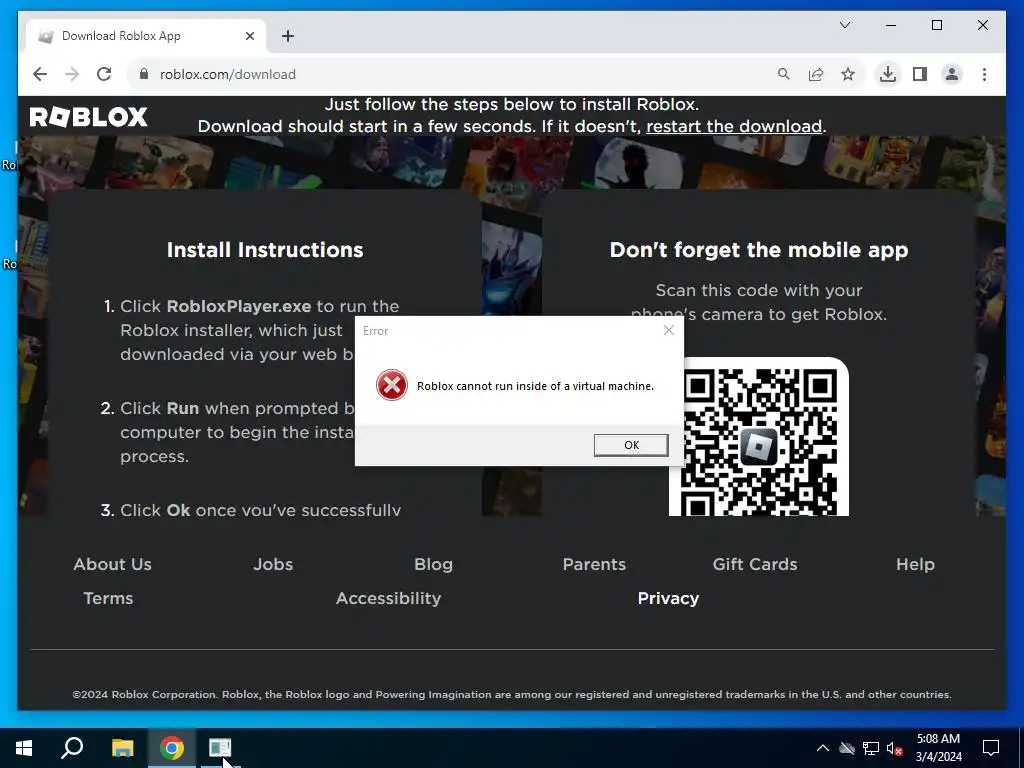Open Chrome downloads tray icon
The width and height of the screenshot is (1024, 768).
[x=888, y=74]
